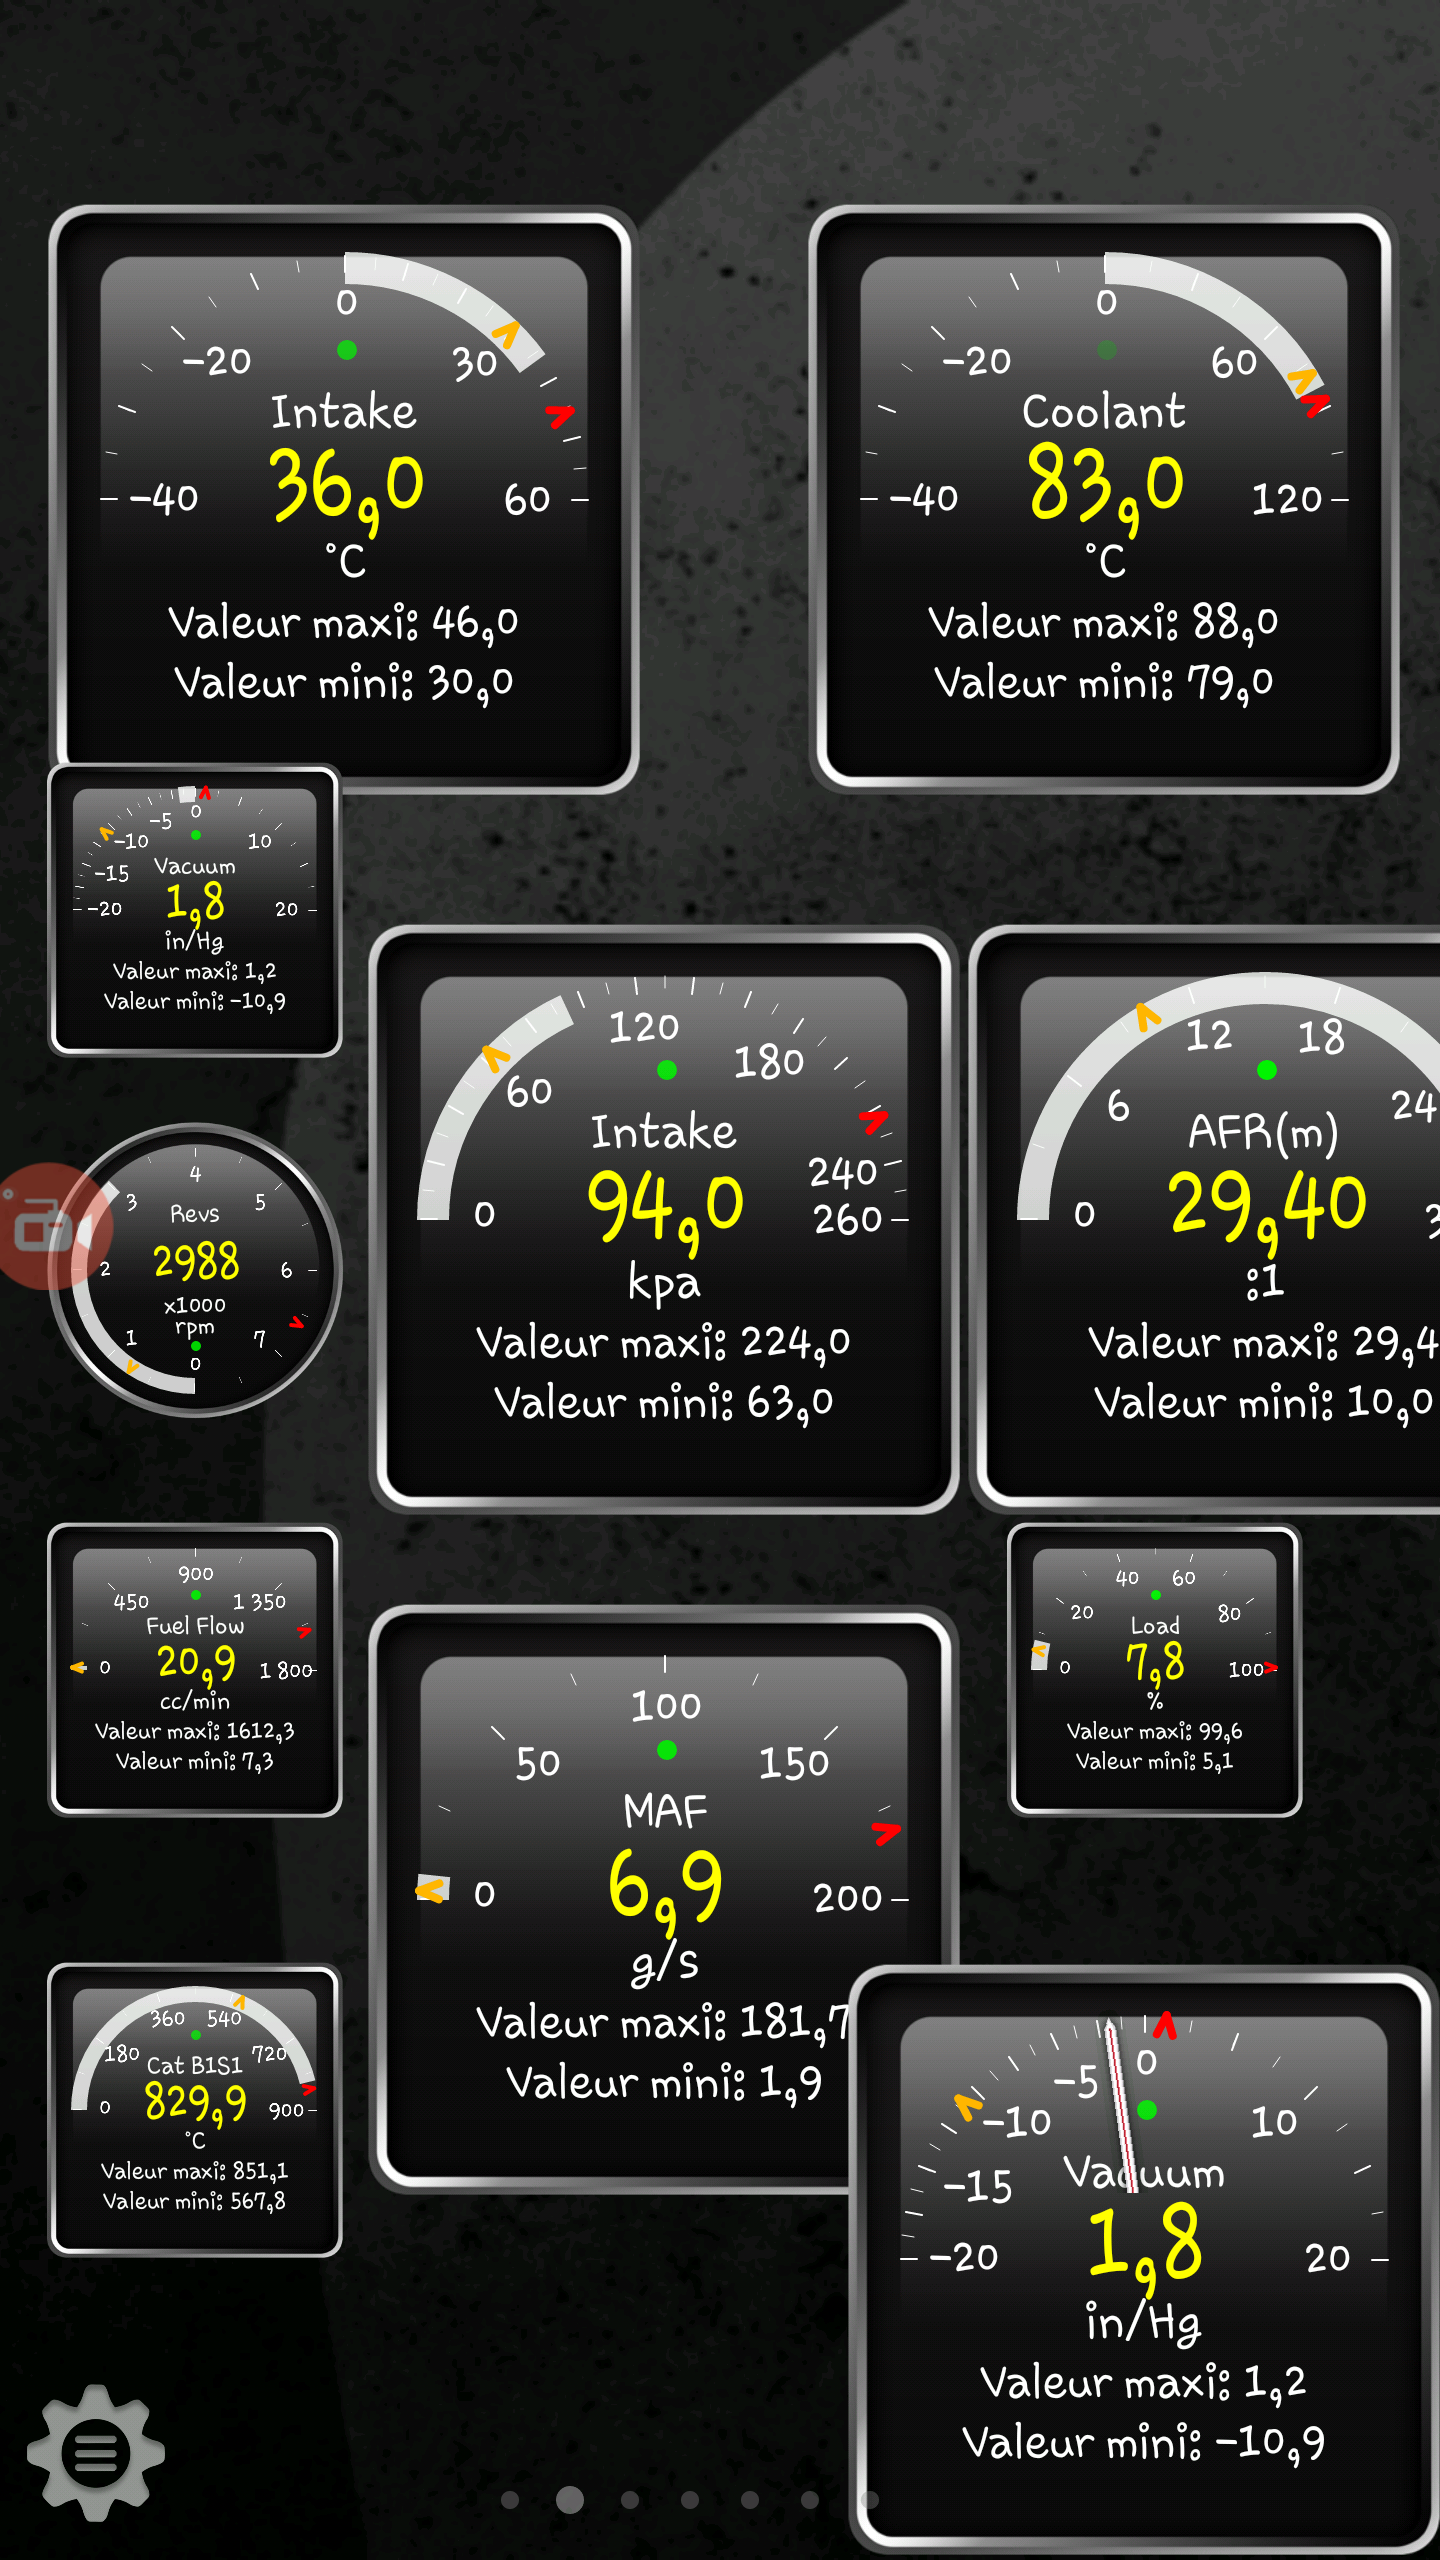Jump to the fourth page indicator dot
Viewport: 1440px width, 2560px height.
pyautogui.click(x=690, y=2500)
